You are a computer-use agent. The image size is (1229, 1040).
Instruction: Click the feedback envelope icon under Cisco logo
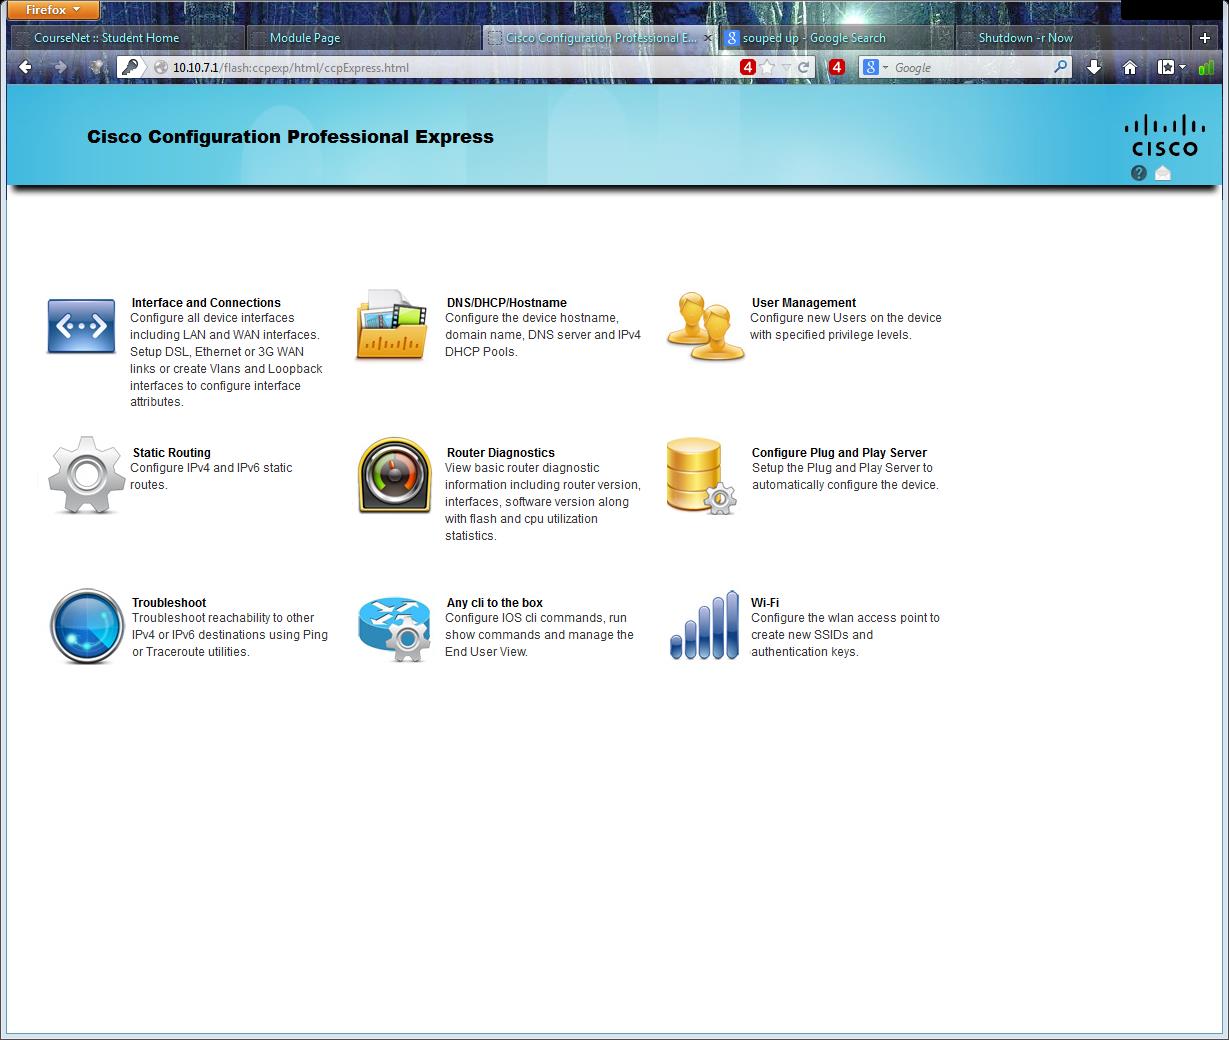[1162, 173]
